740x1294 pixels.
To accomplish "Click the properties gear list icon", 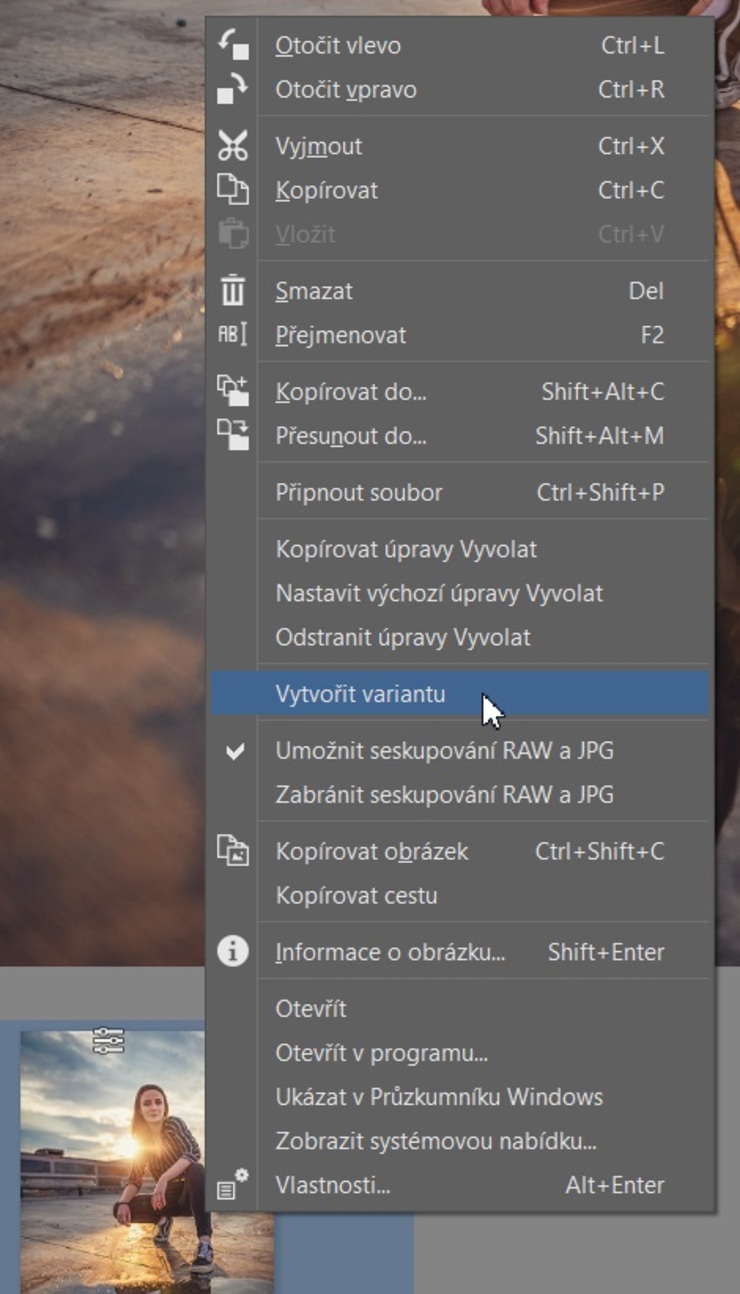I will (x=233, y=1184).
